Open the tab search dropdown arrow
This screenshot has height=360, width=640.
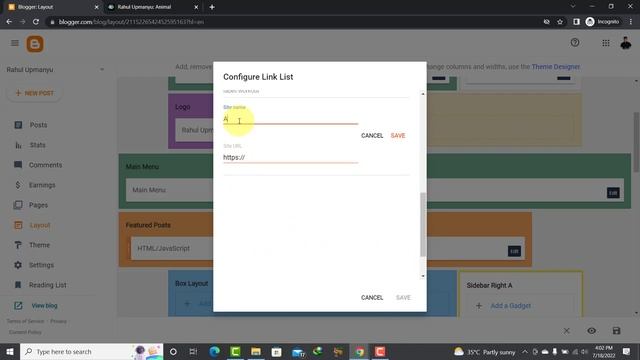[x=573, y=7]
